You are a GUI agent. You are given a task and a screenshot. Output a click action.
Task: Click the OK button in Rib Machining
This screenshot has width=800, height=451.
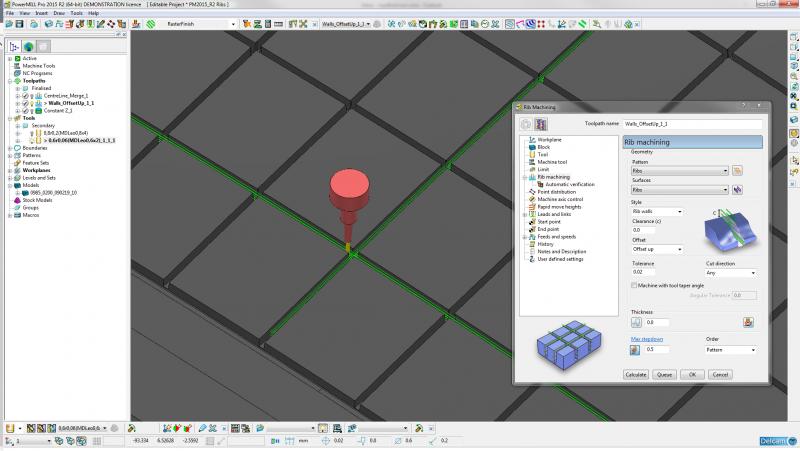[x=692, y=374]
